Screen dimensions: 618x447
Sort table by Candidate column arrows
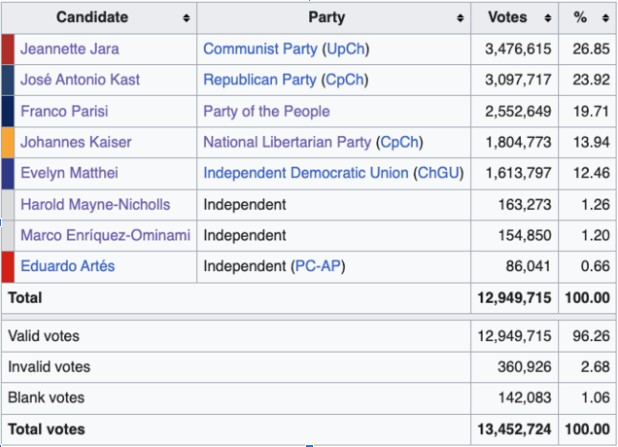[x=186, y=18]
